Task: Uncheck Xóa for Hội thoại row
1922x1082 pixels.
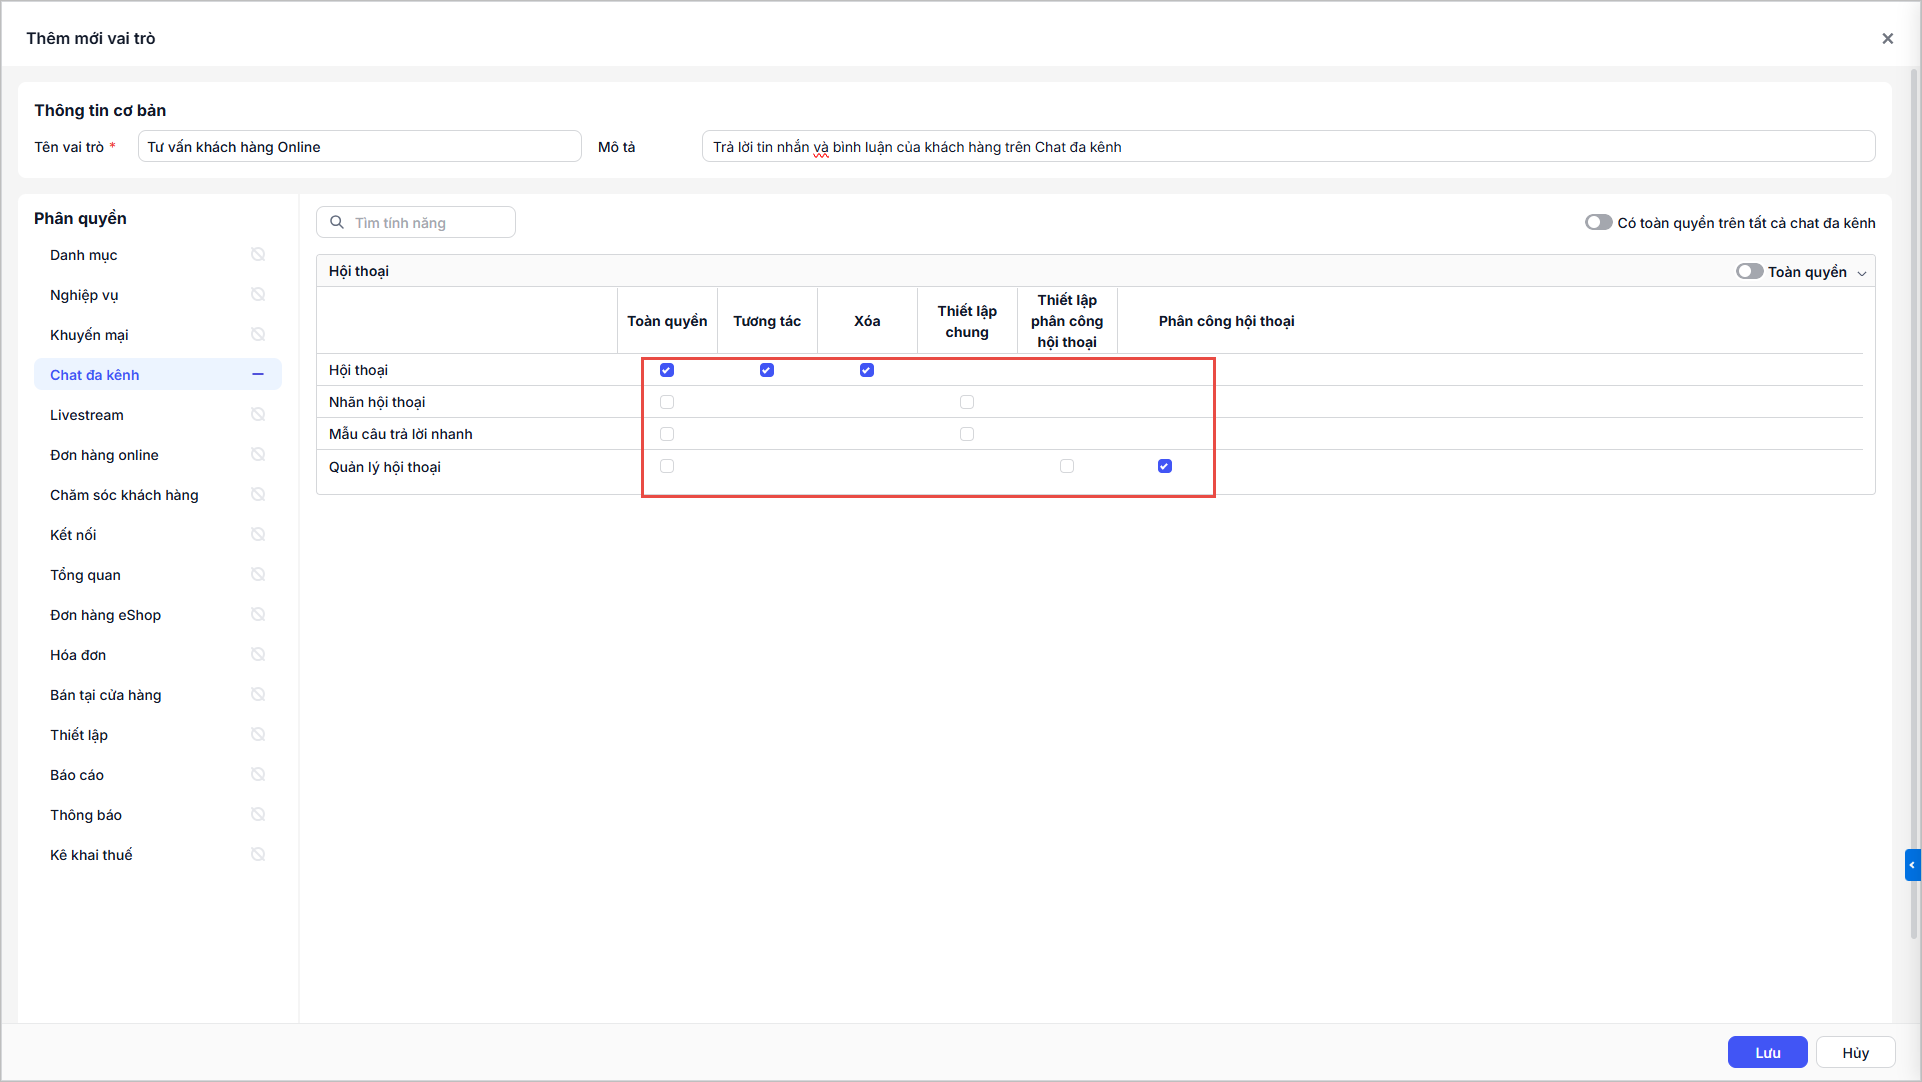Action: tap(867, 370)
